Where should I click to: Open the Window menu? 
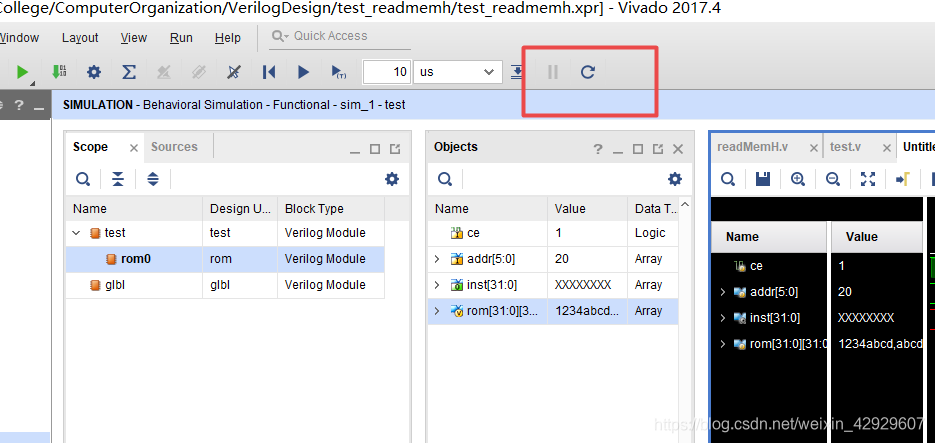[19, 38]
